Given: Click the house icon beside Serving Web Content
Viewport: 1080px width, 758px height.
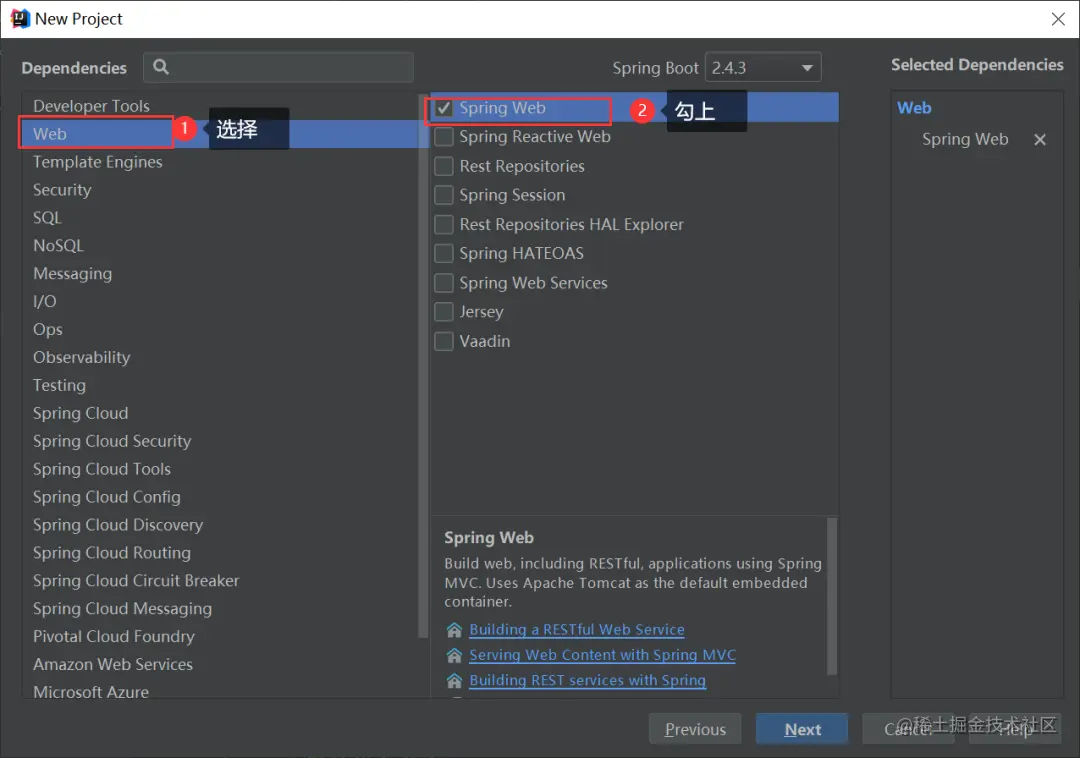Looking at the screenshot, I should click(454, 655).
